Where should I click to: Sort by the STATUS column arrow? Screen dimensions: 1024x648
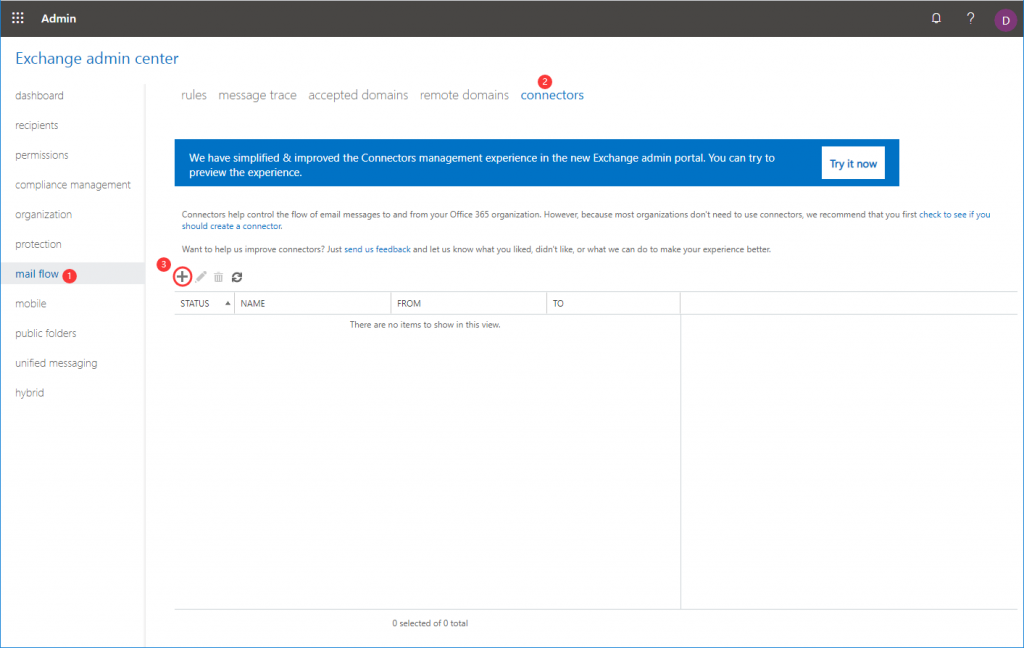[227, 304]
